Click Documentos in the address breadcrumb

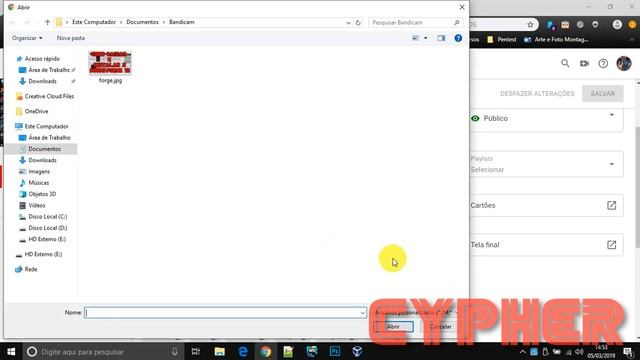pos(142,22)
